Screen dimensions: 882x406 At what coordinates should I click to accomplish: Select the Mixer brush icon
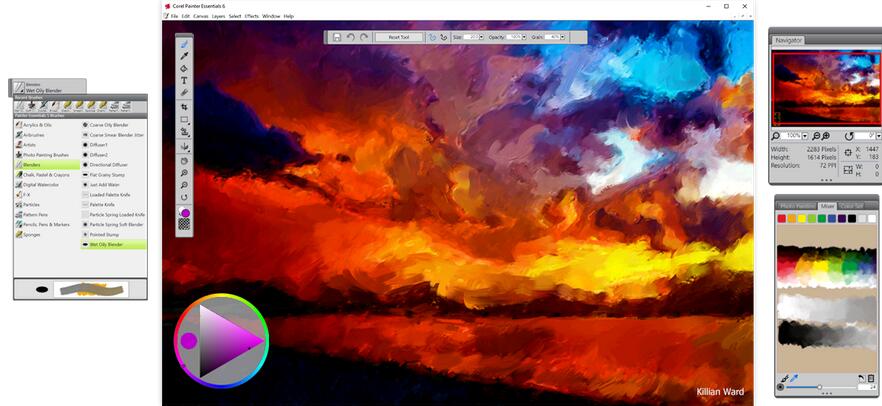pos(785,378)
